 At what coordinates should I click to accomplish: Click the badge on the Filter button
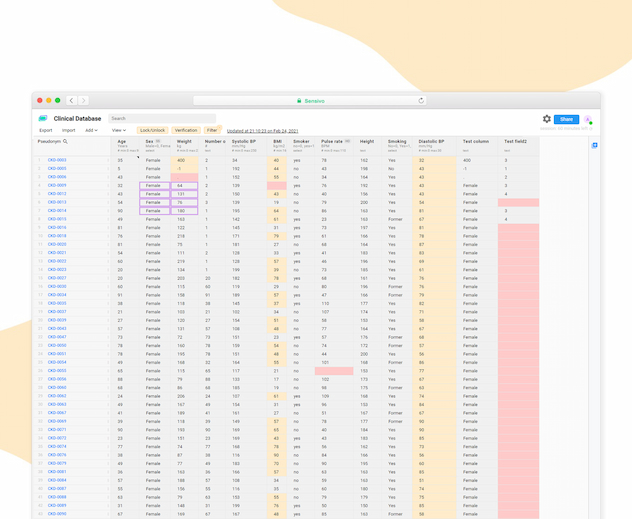[x=220, y=127]
